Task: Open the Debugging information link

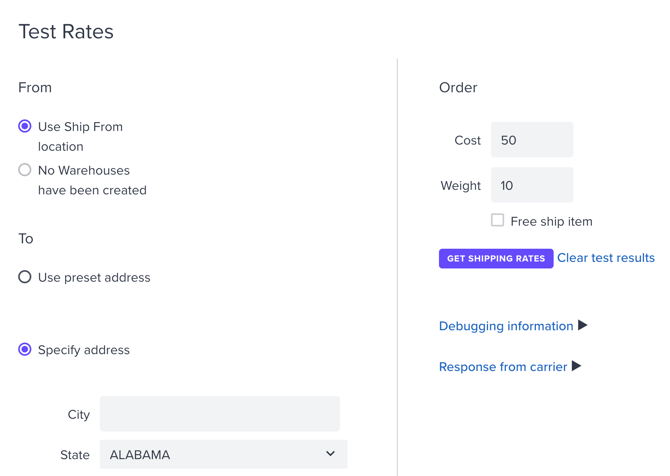Action: (x=506, y=326)
